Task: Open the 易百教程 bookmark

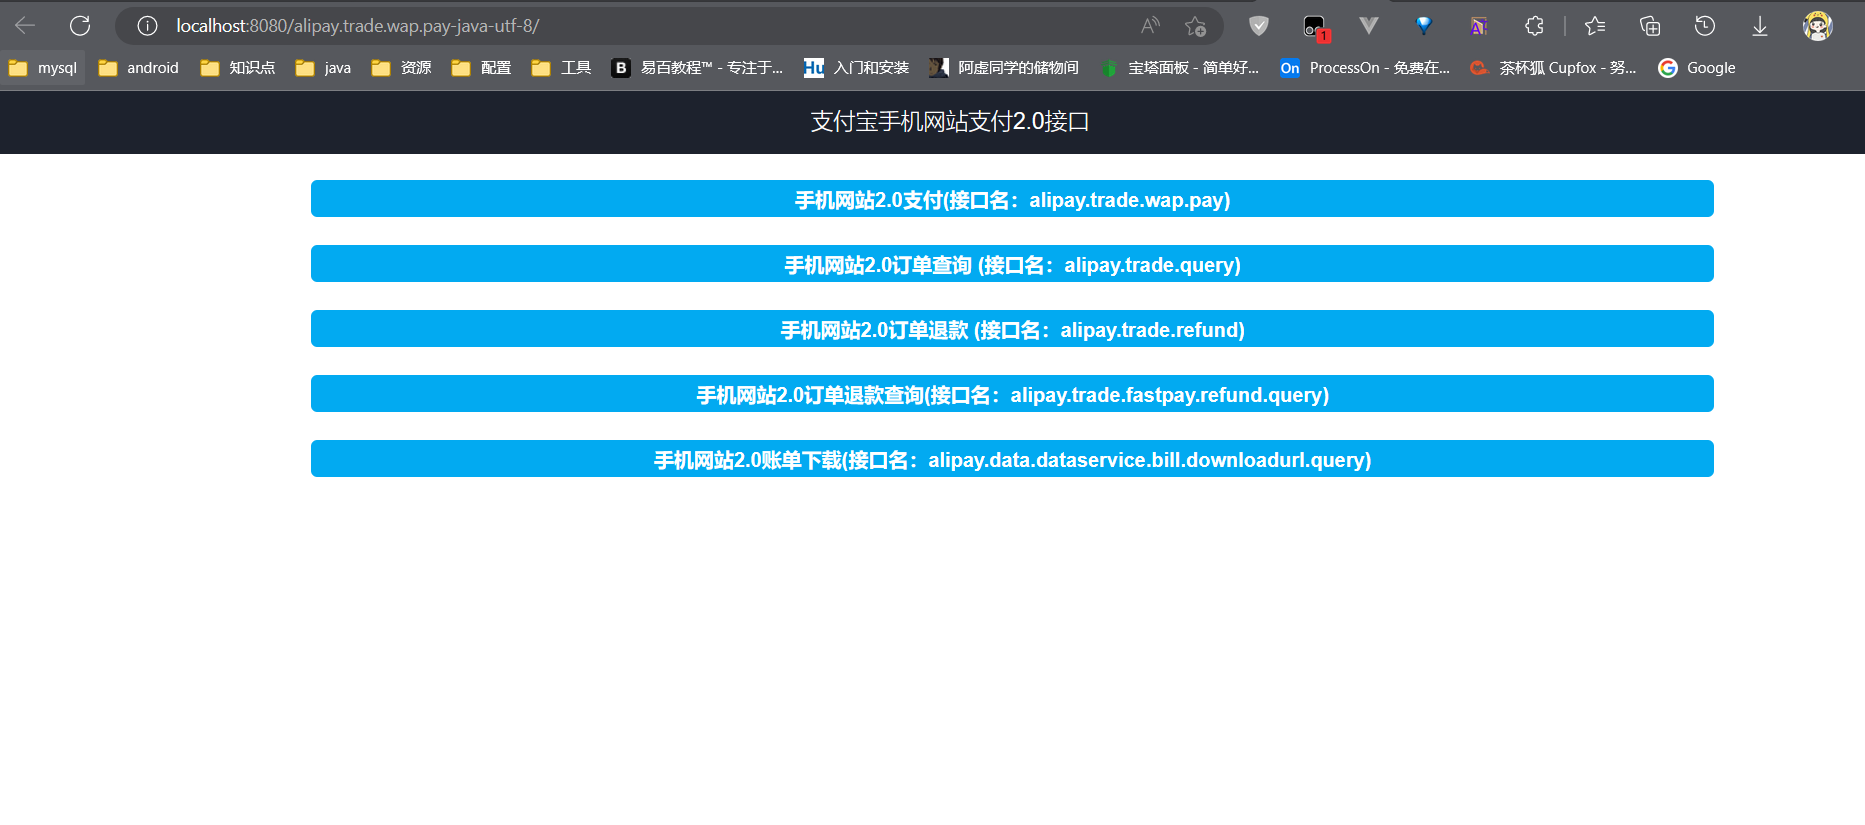Action: point(697,68)
